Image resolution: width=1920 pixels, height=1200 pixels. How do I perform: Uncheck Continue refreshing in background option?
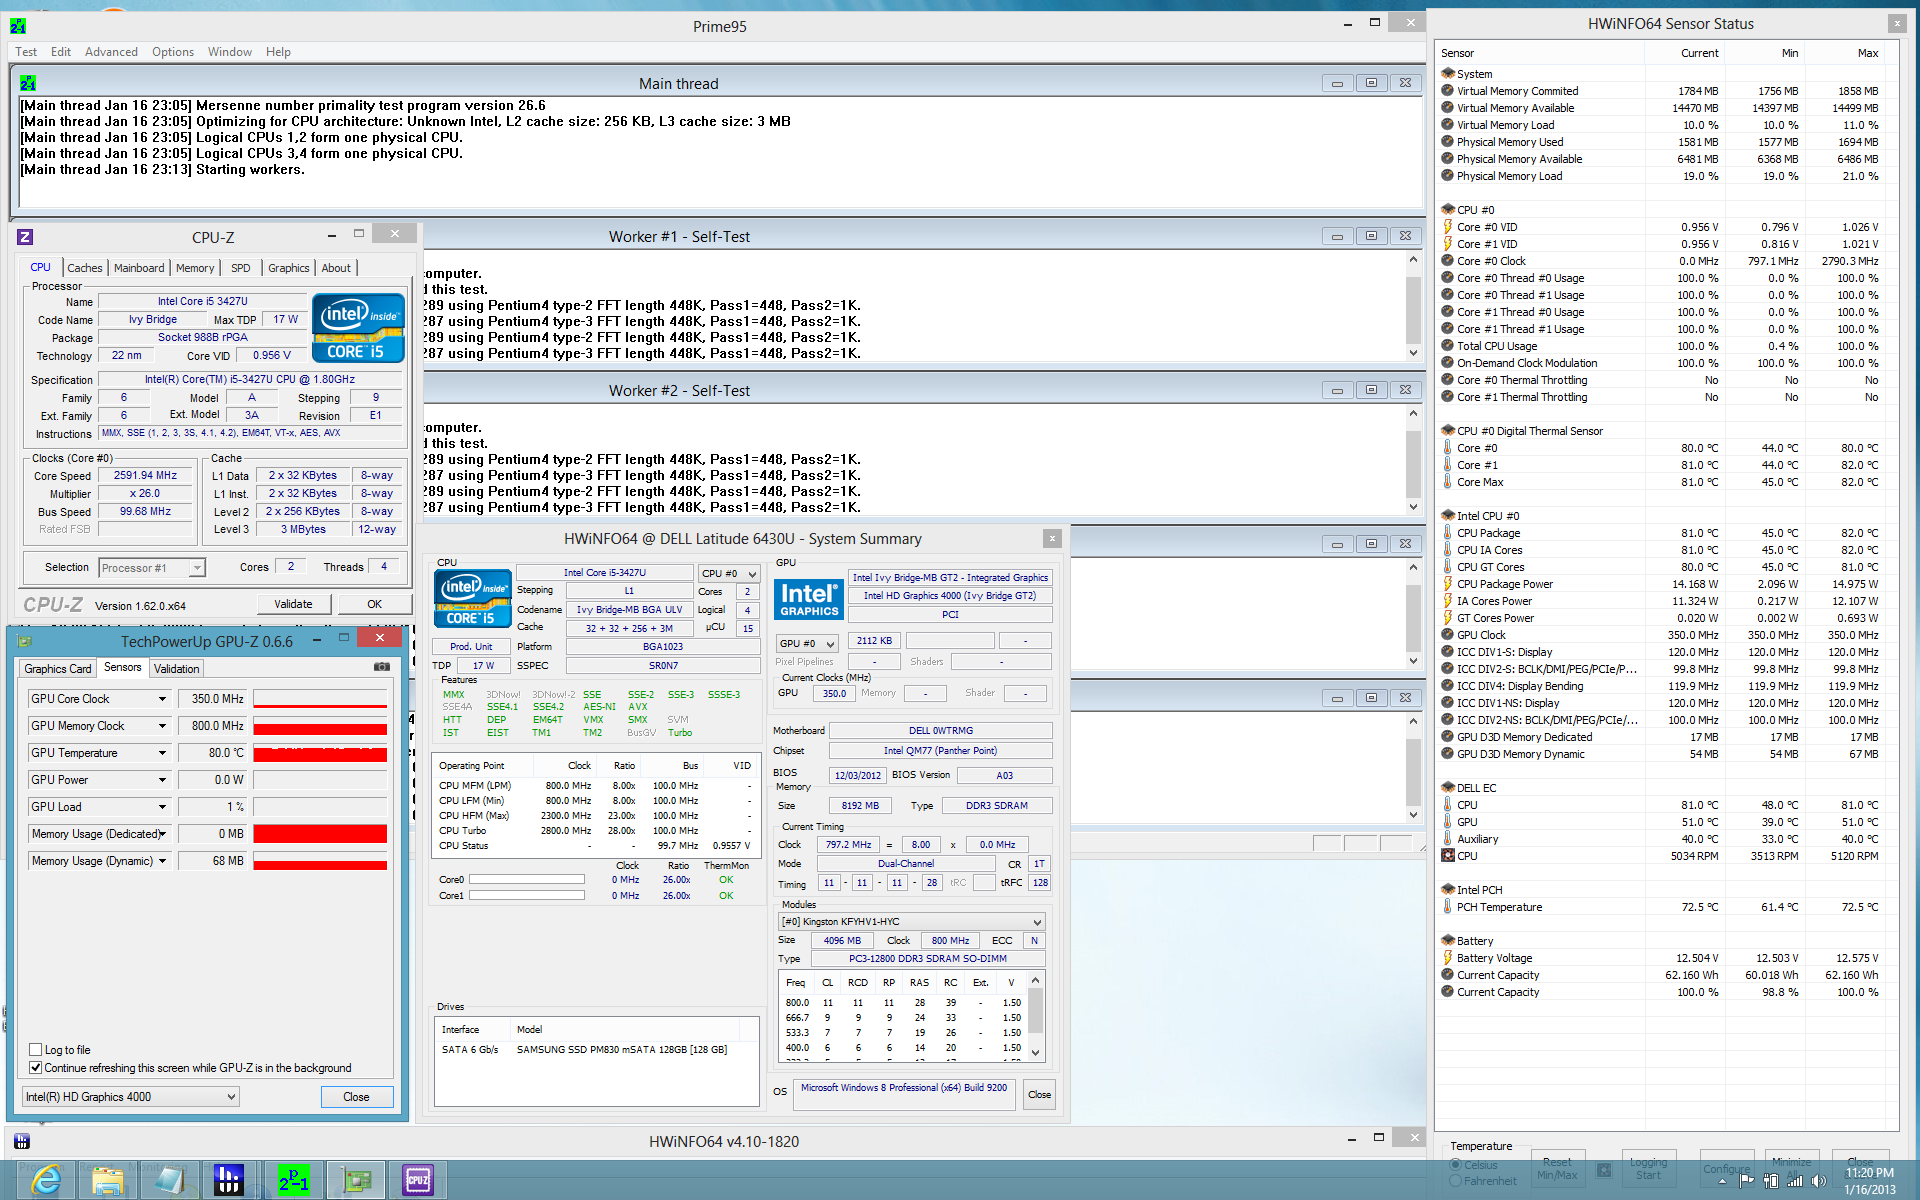(36, 1068)
